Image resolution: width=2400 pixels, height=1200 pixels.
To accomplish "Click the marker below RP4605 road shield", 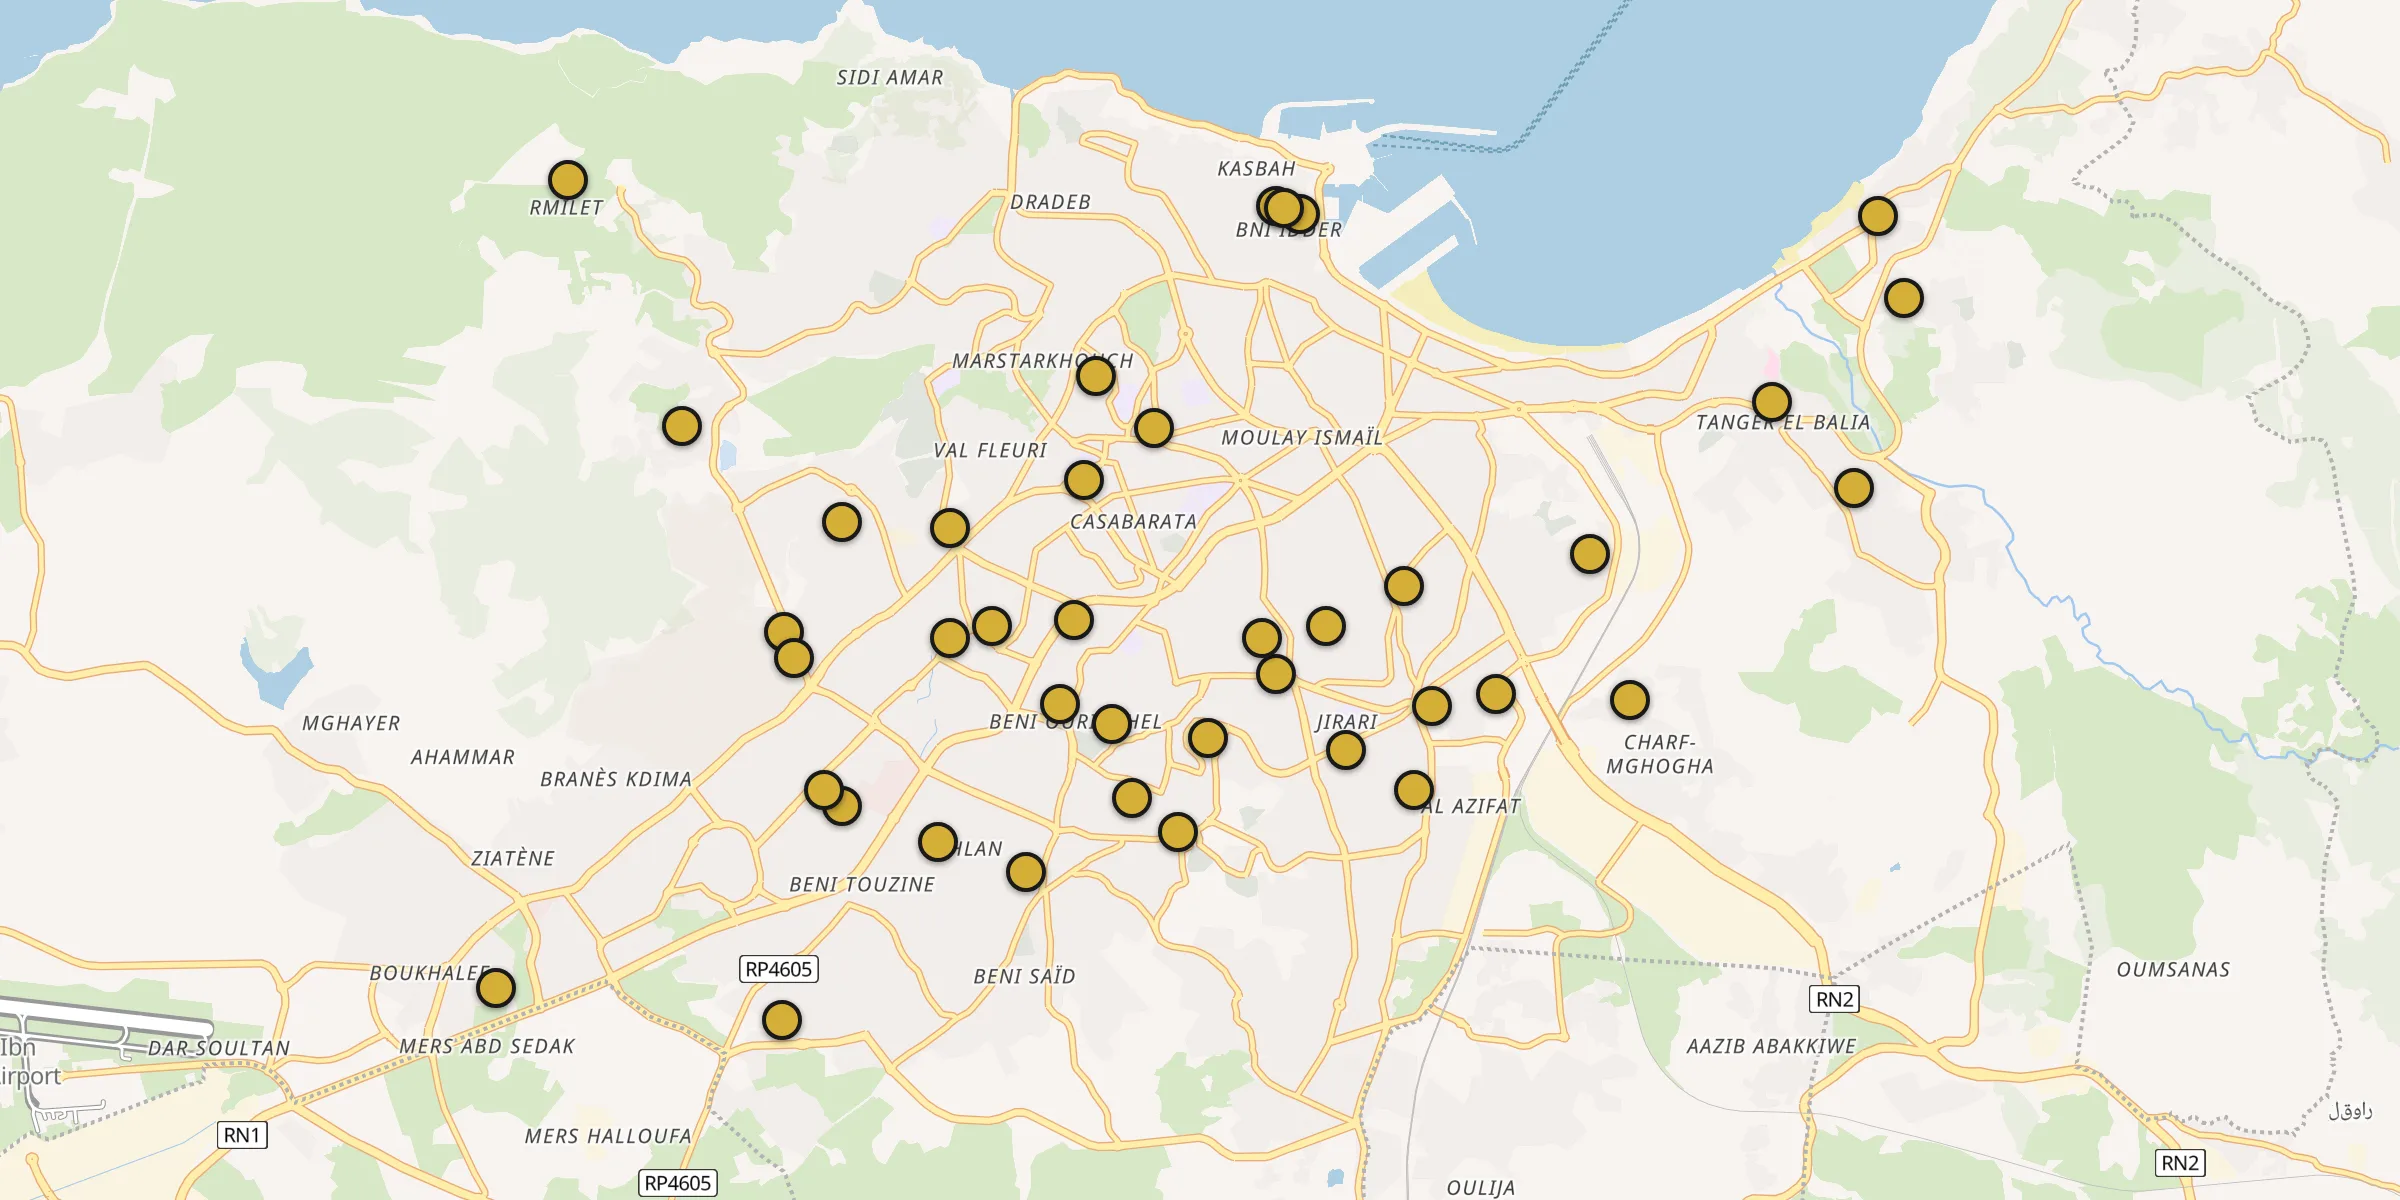I will [x=782, y=1020].
